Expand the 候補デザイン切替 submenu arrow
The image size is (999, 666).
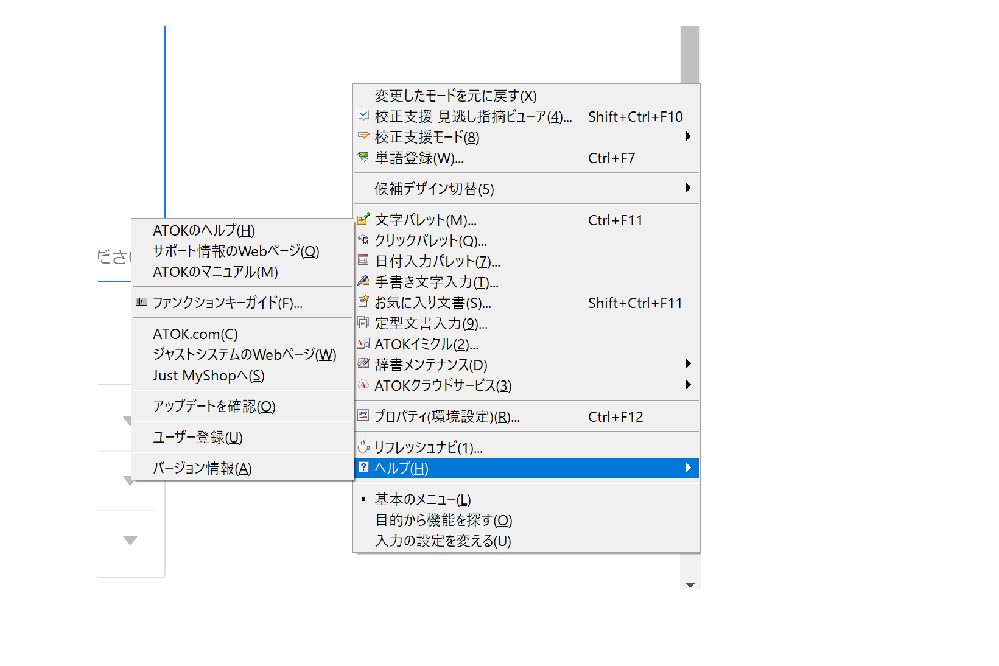pyautogui.click(x=687, y=188)
